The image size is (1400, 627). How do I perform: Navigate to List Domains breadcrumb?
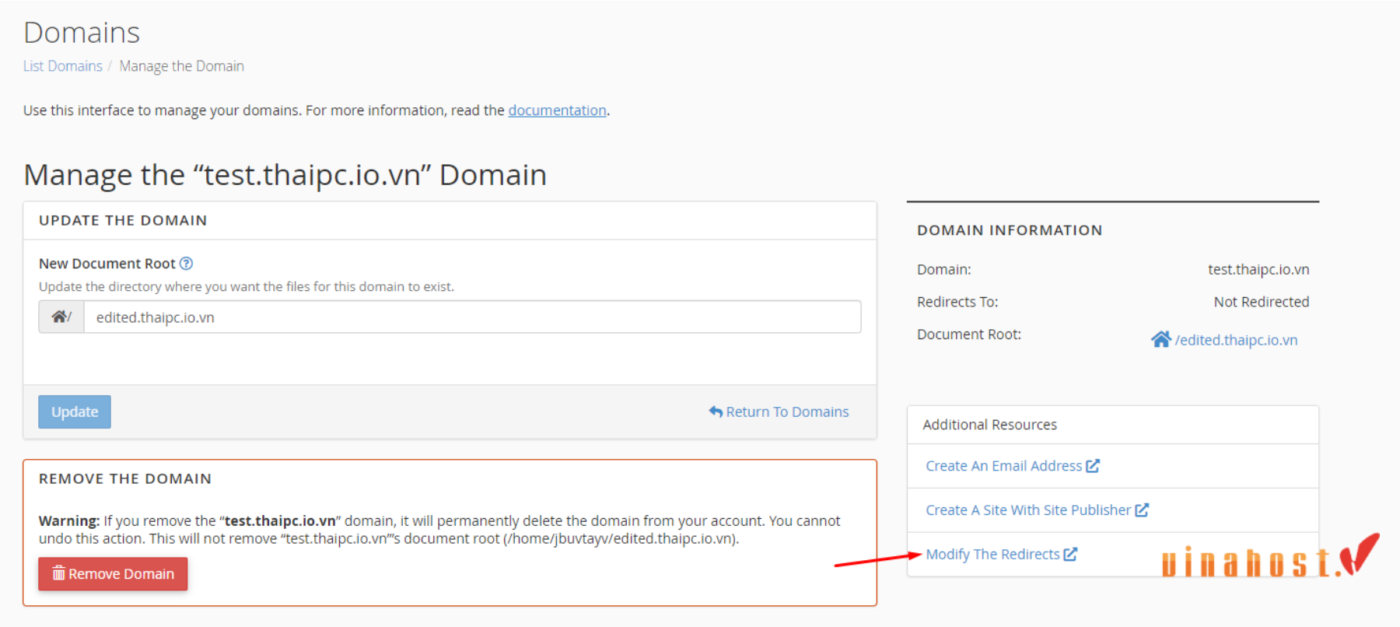(62, 65)
